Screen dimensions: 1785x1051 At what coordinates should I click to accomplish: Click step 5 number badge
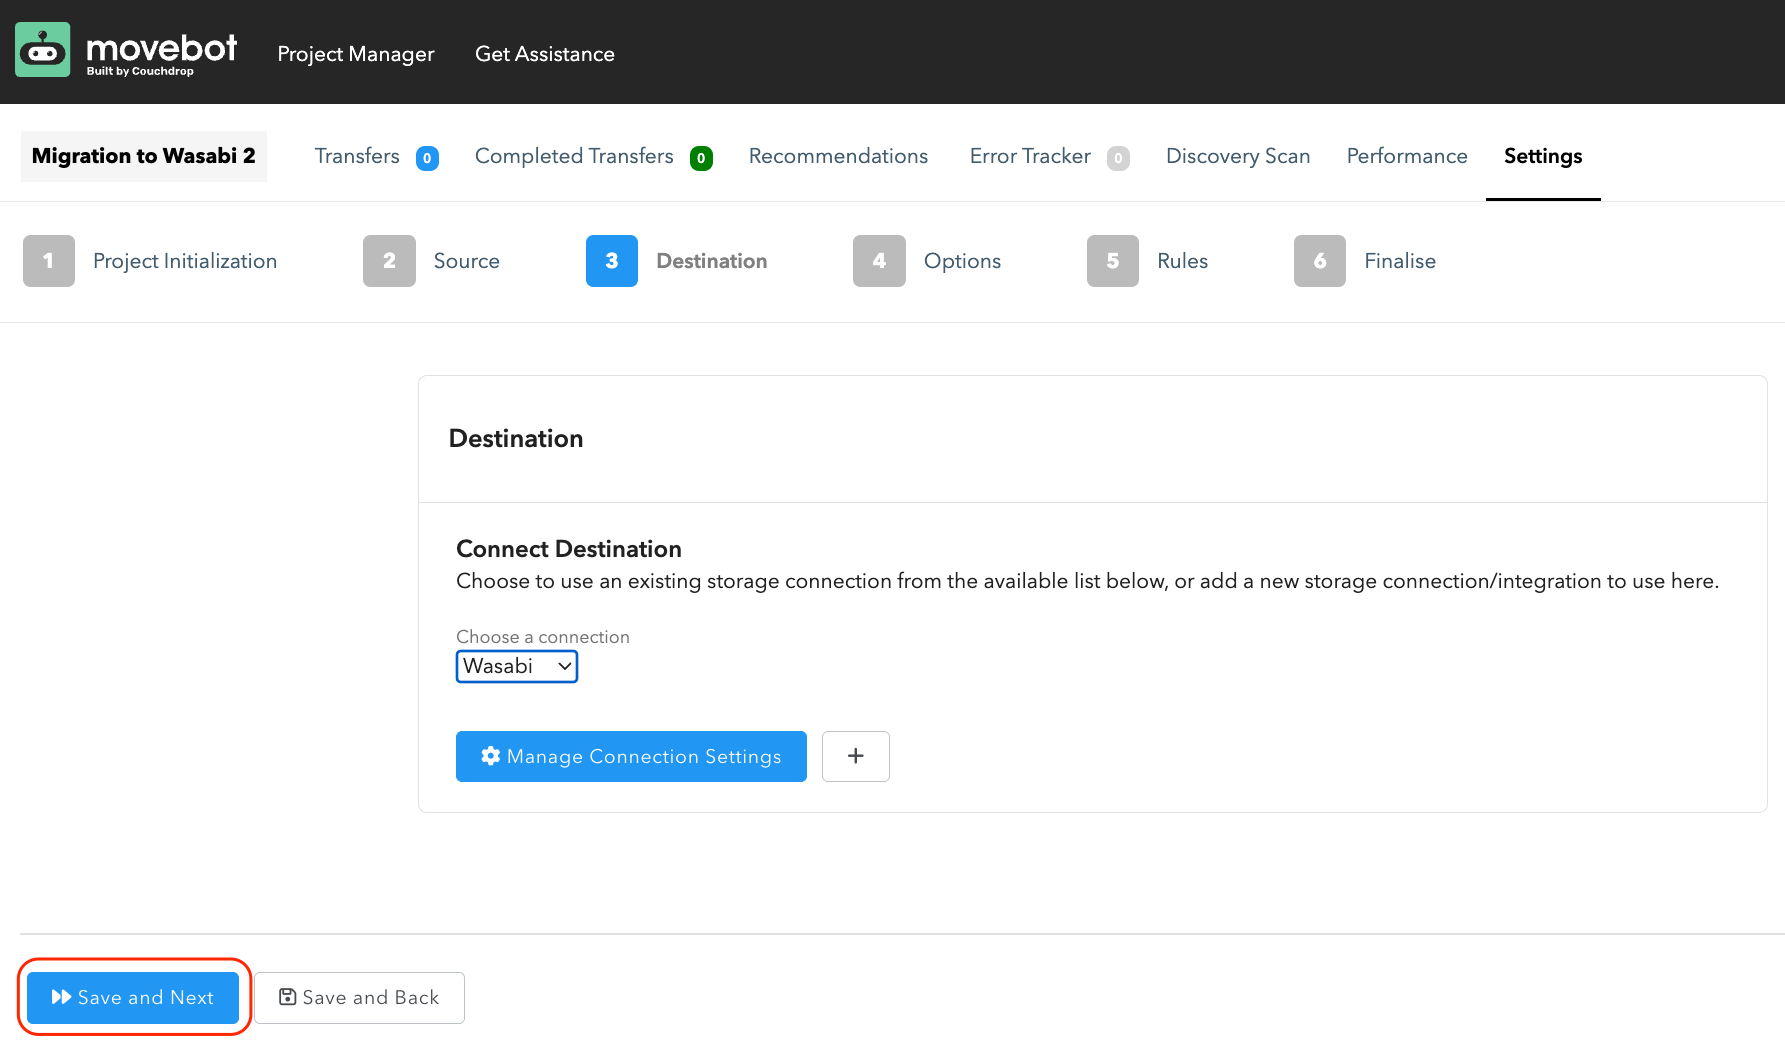1113,261
